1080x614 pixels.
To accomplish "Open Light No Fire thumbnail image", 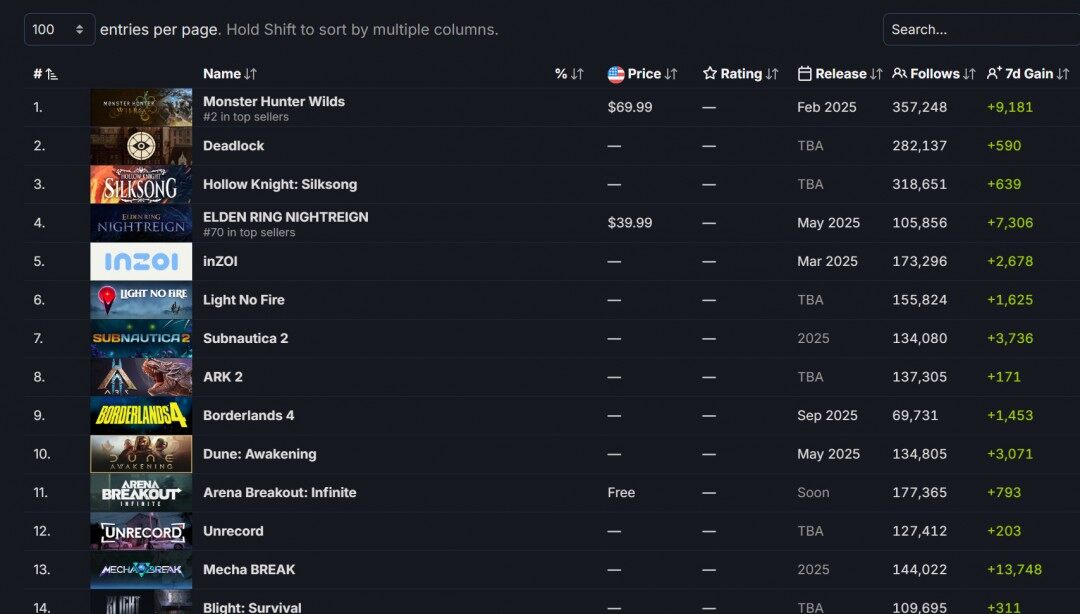I will click(x=141, y=300).
